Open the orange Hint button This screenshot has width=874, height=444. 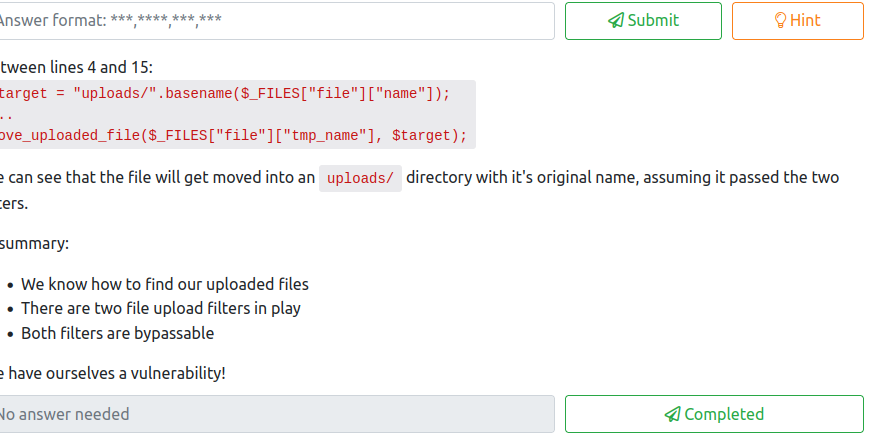[x=797, y=20]
